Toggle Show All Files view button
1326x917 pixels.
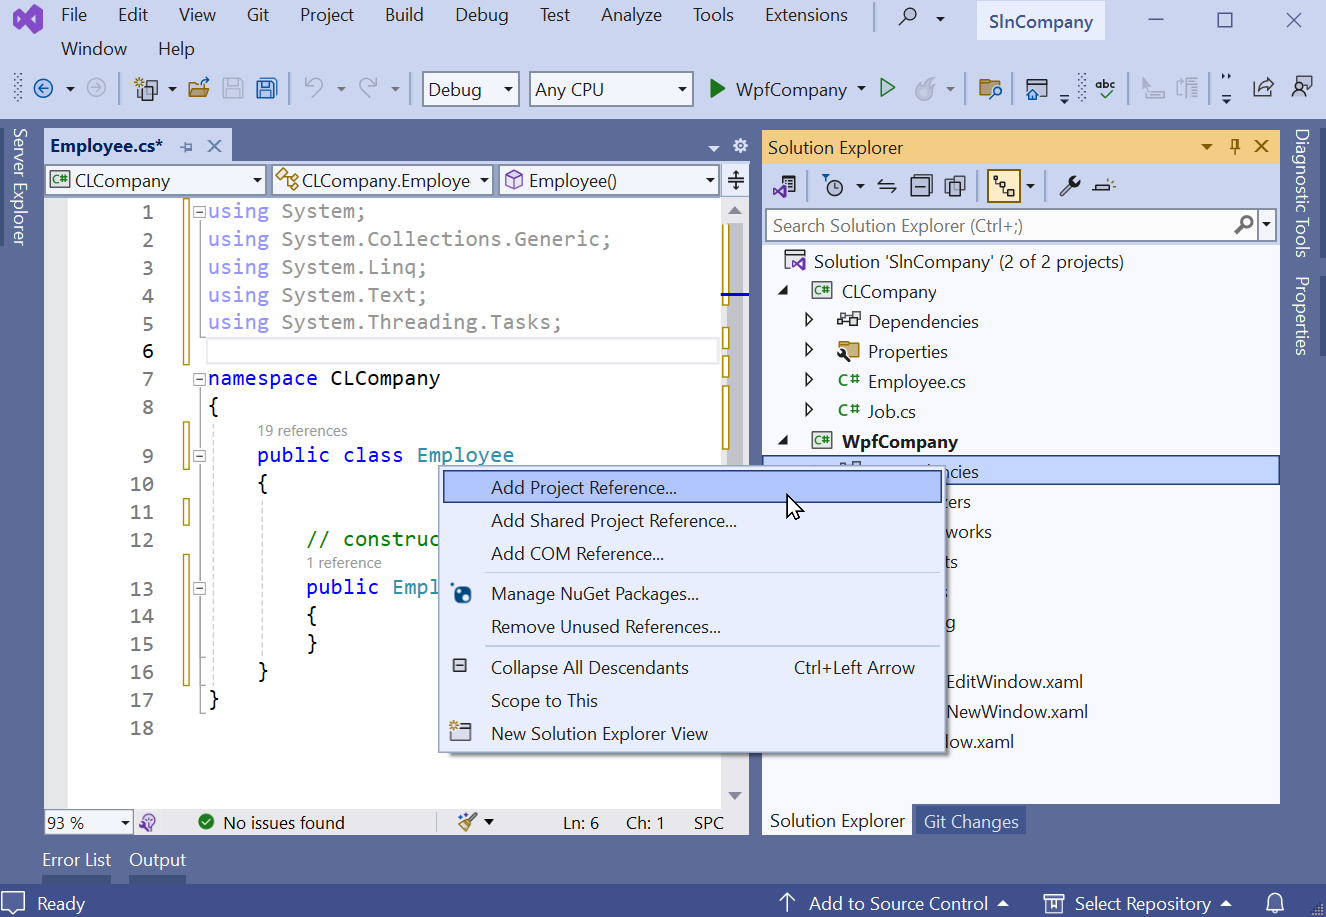click(x=955, y=186)
